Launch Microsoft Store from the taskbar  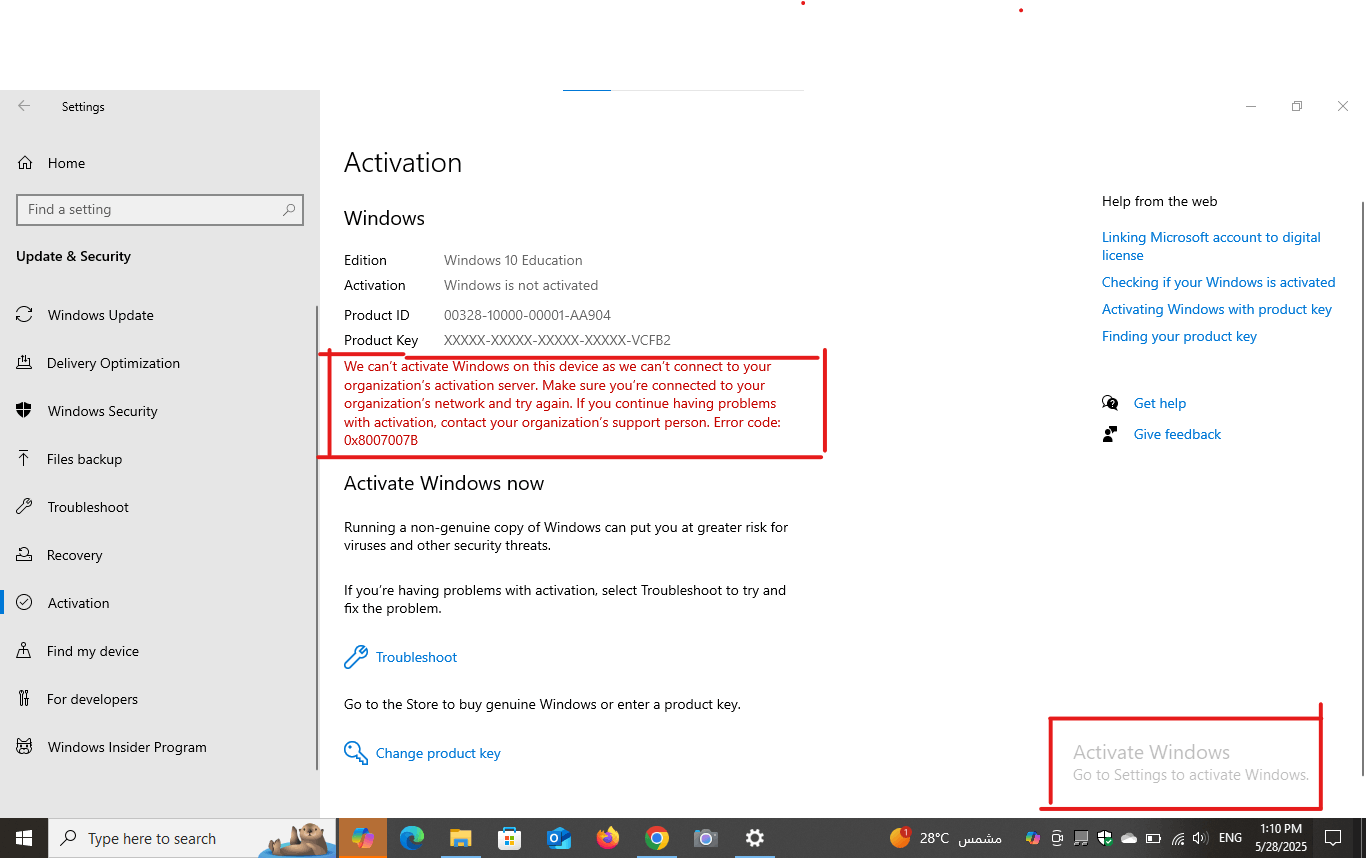tap(510, 838)
